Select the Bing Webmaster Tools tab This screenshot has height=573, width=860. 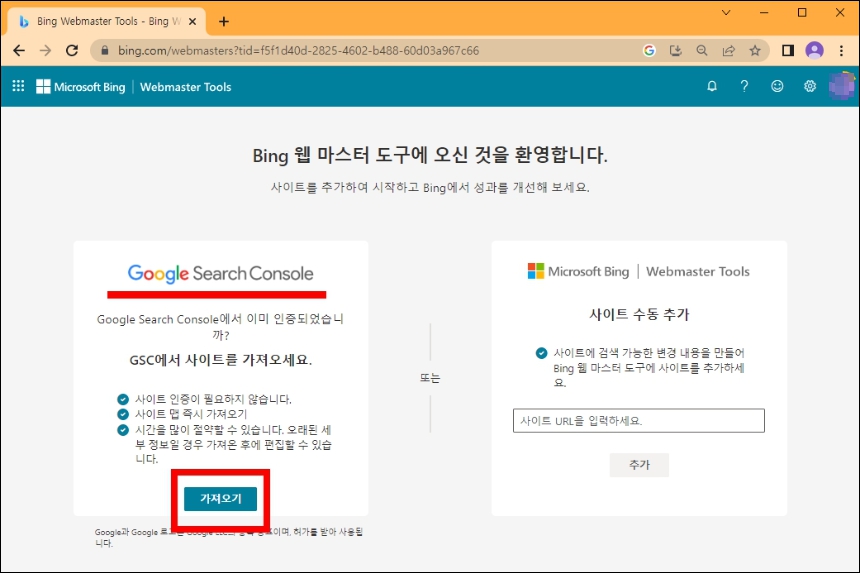(104, 21)
